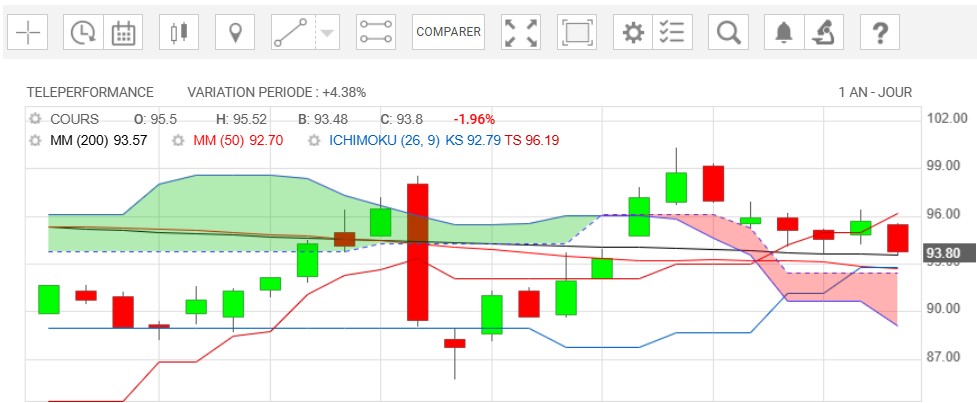Screen dimensions: 977x403
Task: Click the 1 AN - JOUR period label
Action: tap(875, 93)
